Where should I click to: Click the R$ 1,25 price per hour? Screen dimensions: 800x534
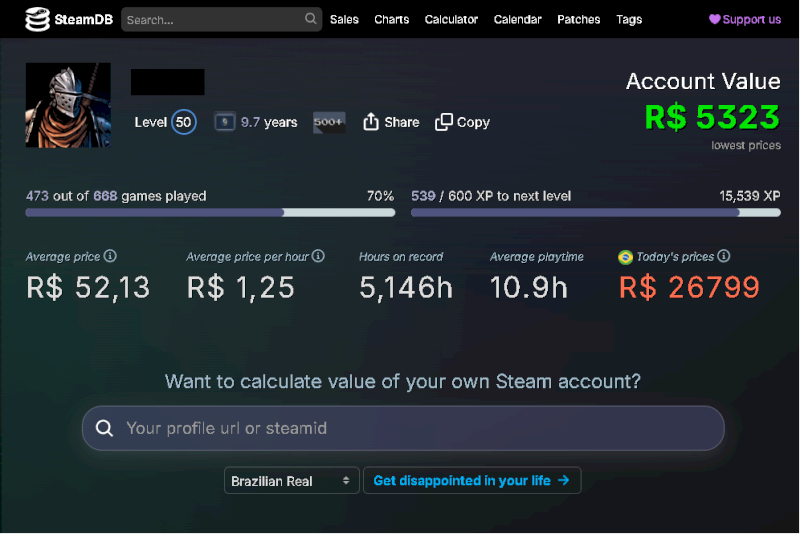[240, 288]
